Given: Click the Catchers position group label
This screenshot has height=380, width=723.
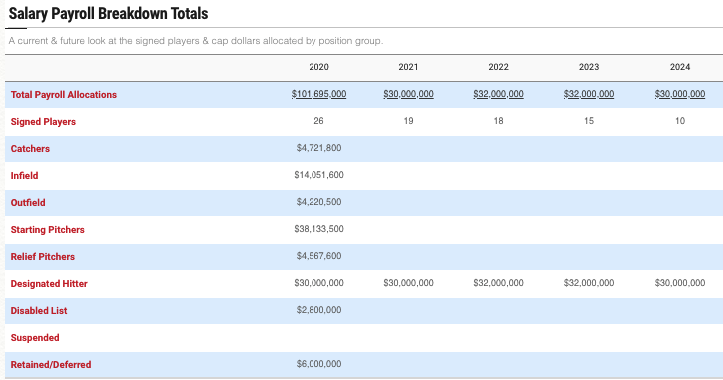Looking at the screenshot, I should coord(30,148).
